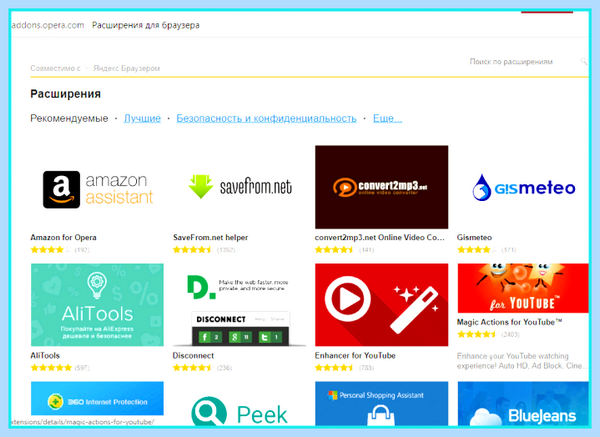Click the '(2403)' review count
The width and height of the screenshot is (600, 437).
(510, 334)
